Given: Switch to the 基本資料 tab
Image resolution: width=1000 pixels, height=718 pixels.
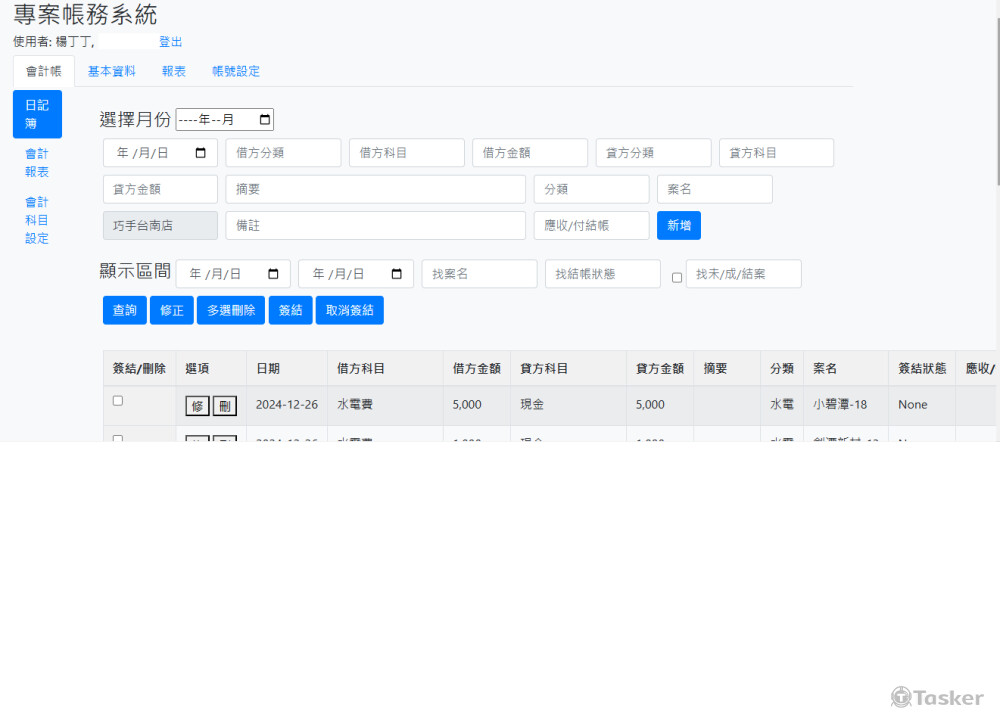Looking at the screenshot, I should 112,71.
